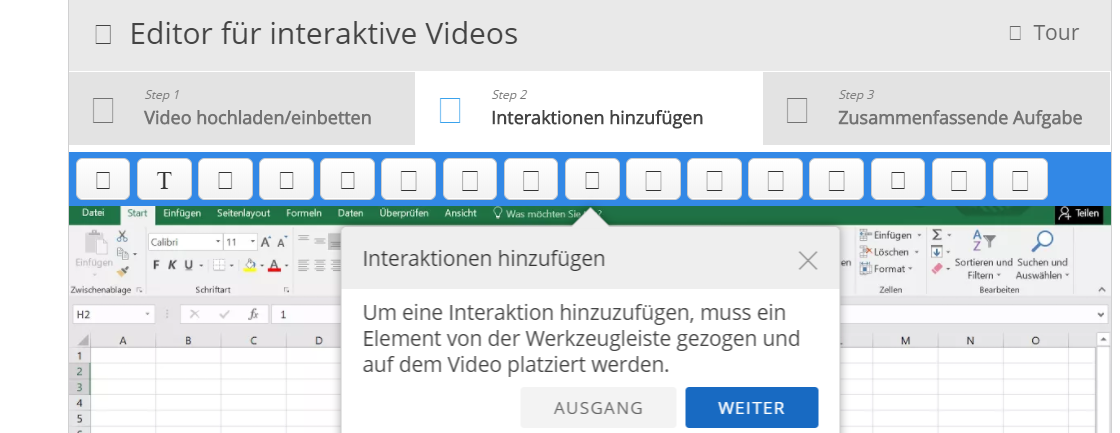Collapse the Excel ribbon with the caret
This screenshot has height=433, width=1120.
point(1101,289)
